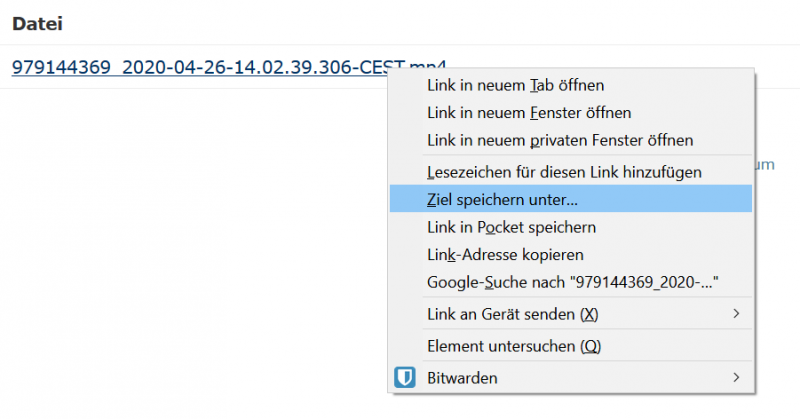
Task: Expand the Bitwarden submenu arrow
Action: [736, 377]
